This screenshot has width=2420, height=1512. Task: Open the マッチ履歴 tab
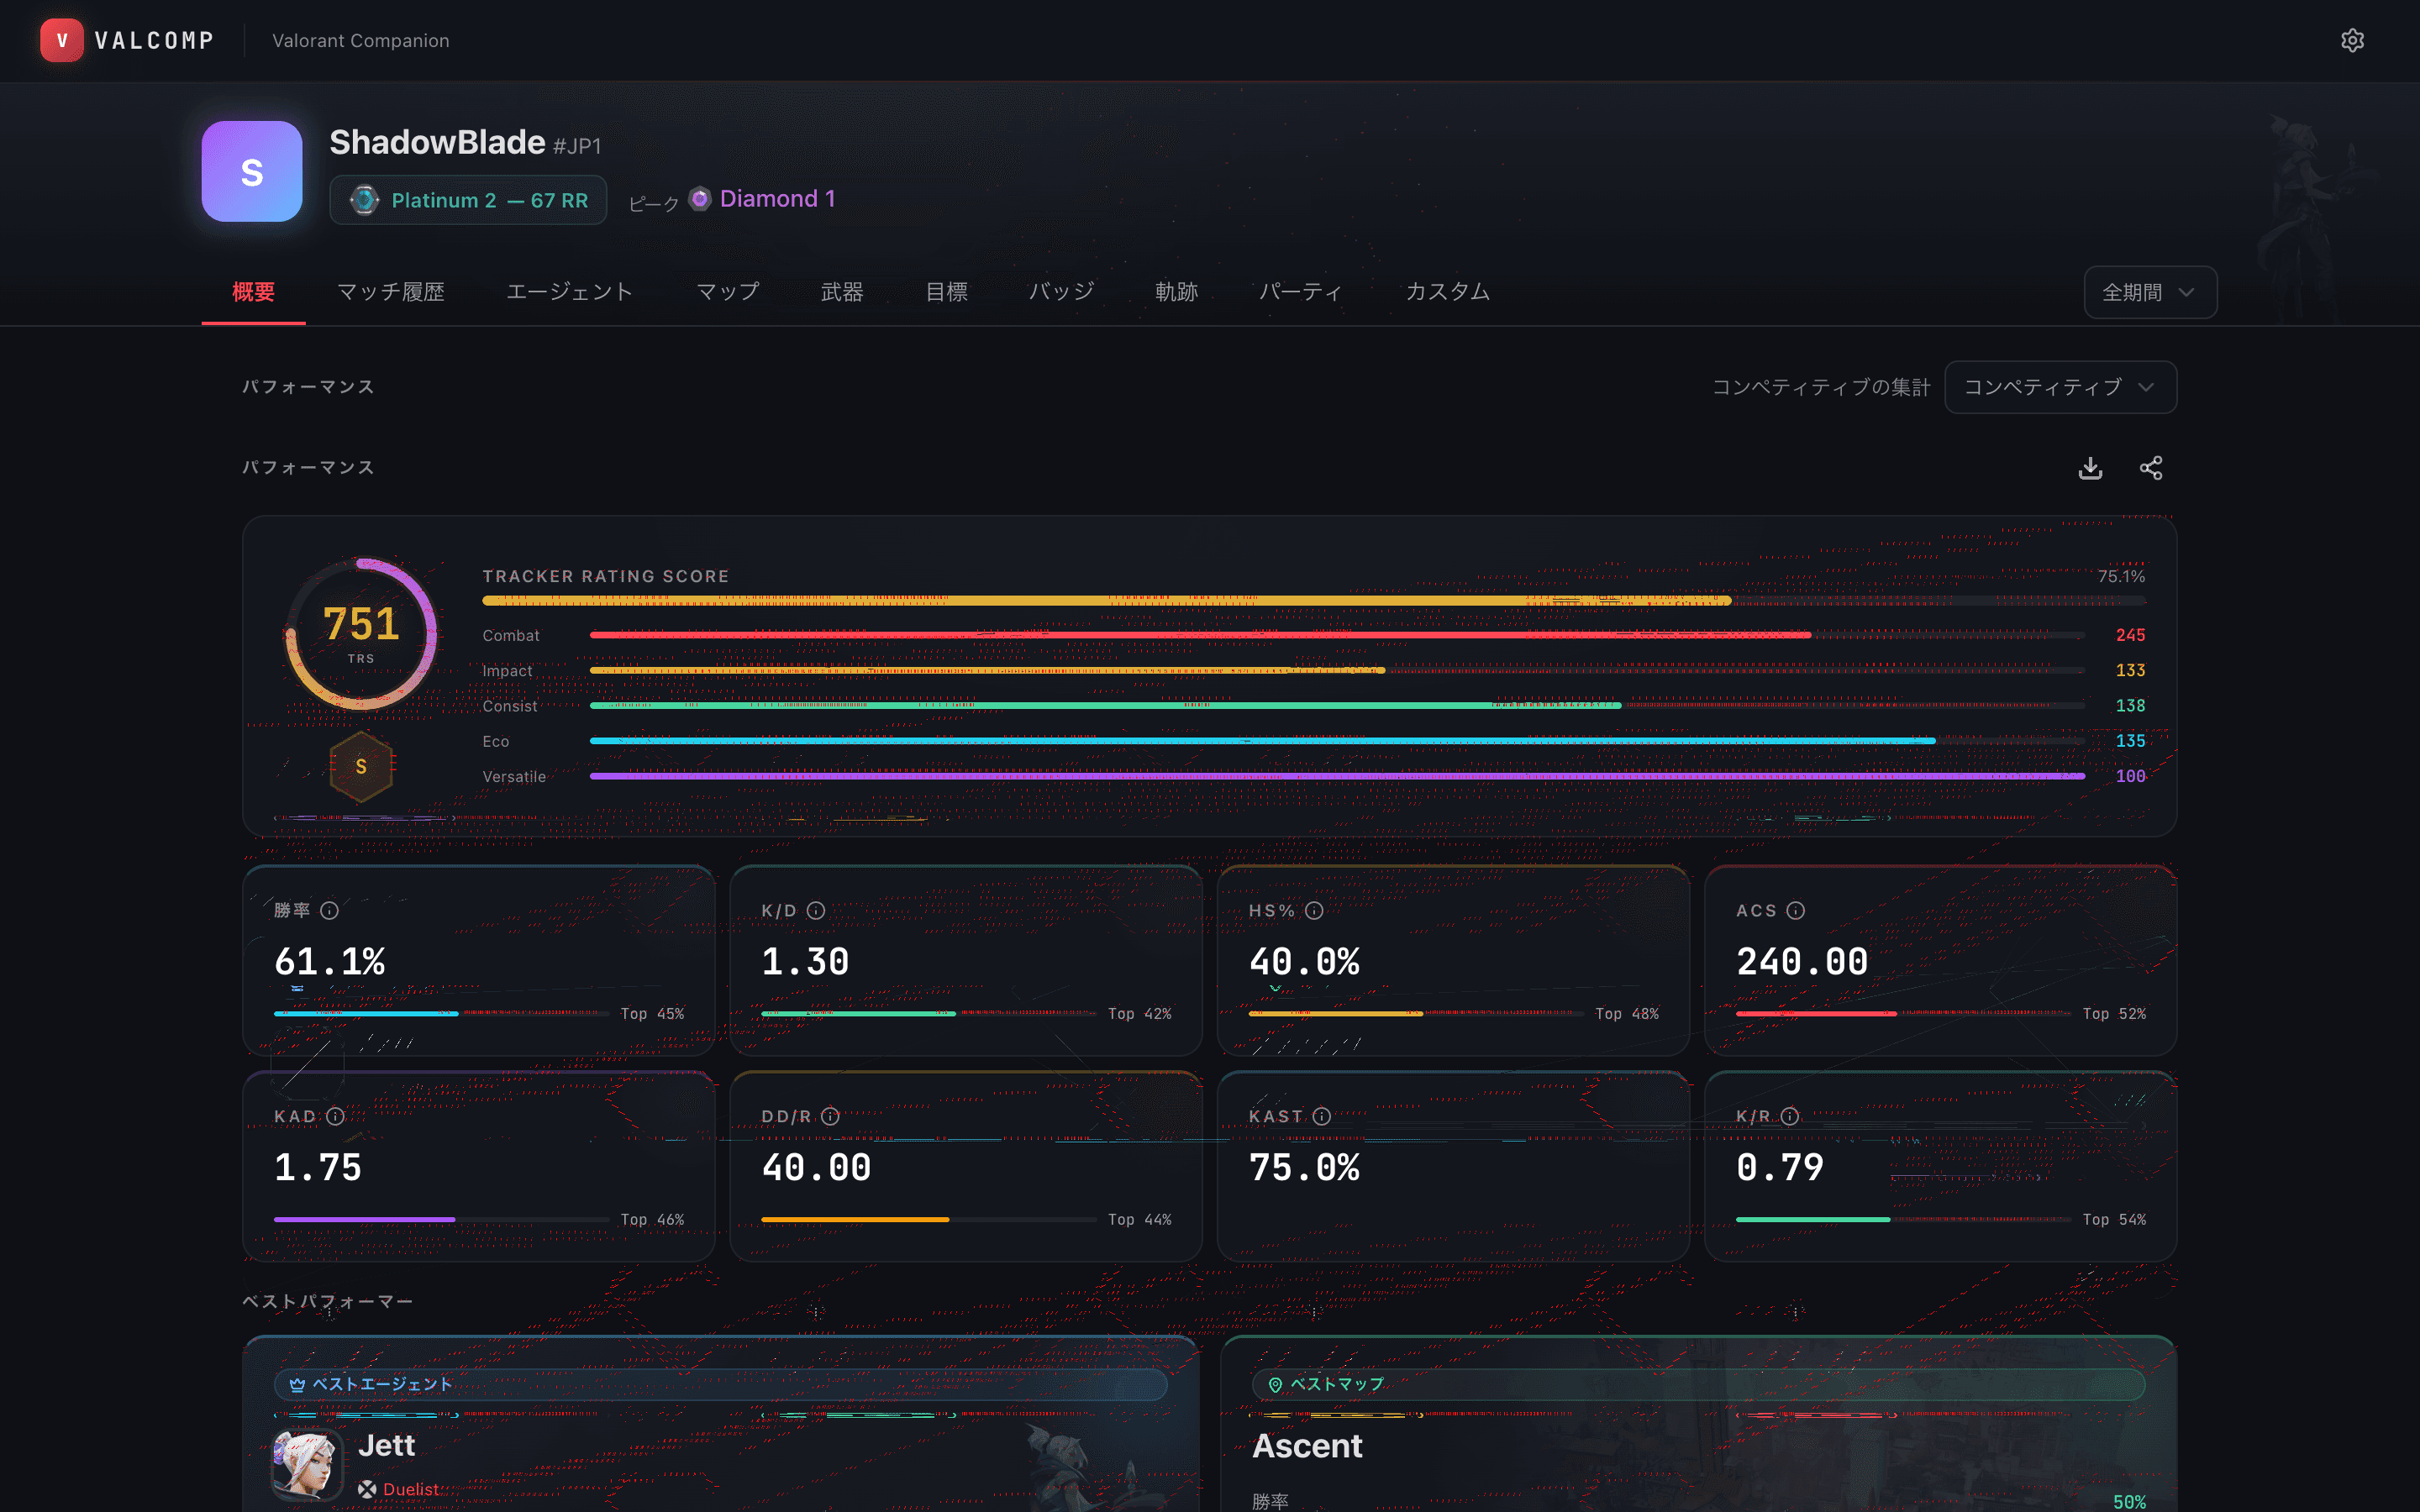[391, 292]
